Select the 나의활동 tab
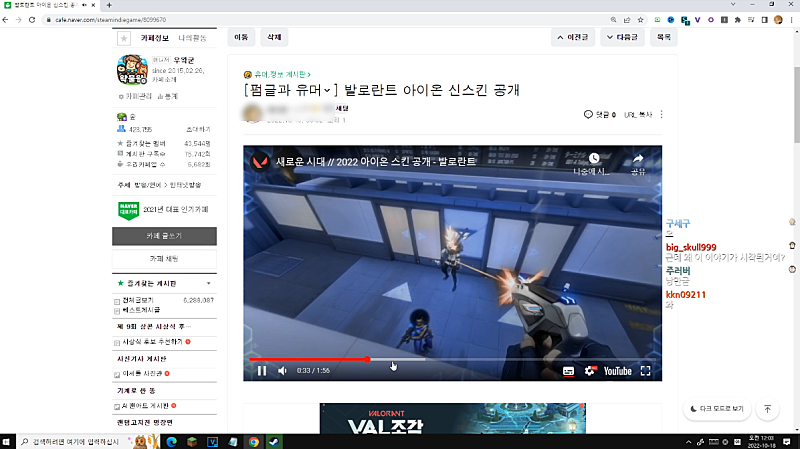 coord(192,38)
